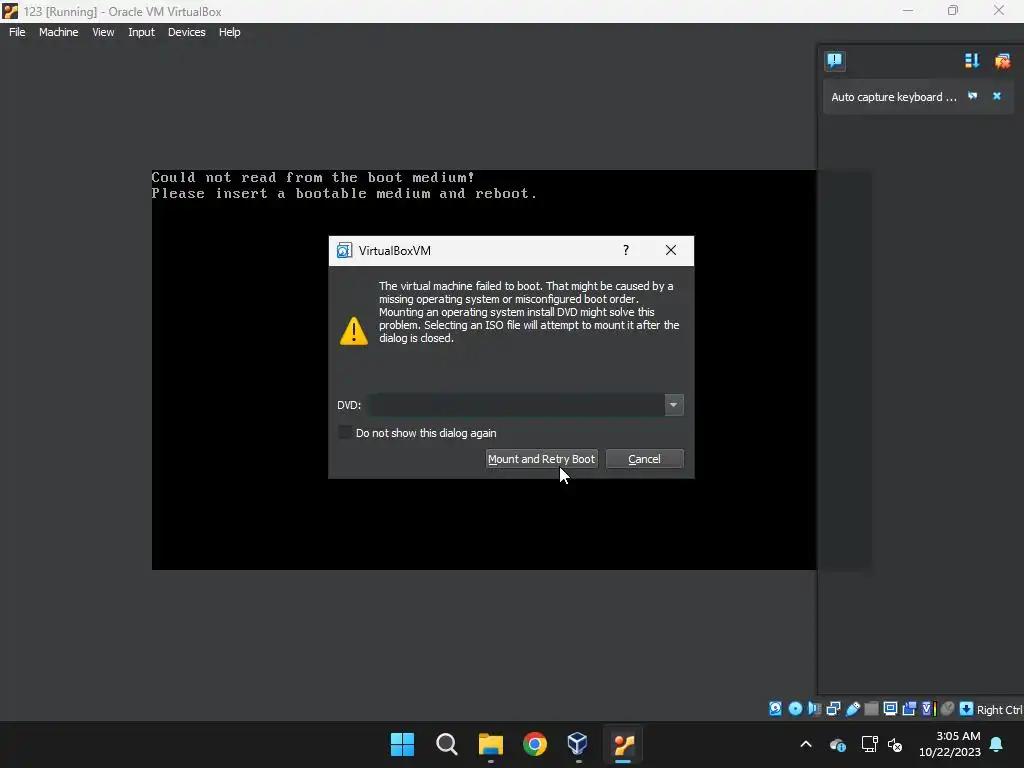Click the hard disk activity status icon

coord(775,709)
